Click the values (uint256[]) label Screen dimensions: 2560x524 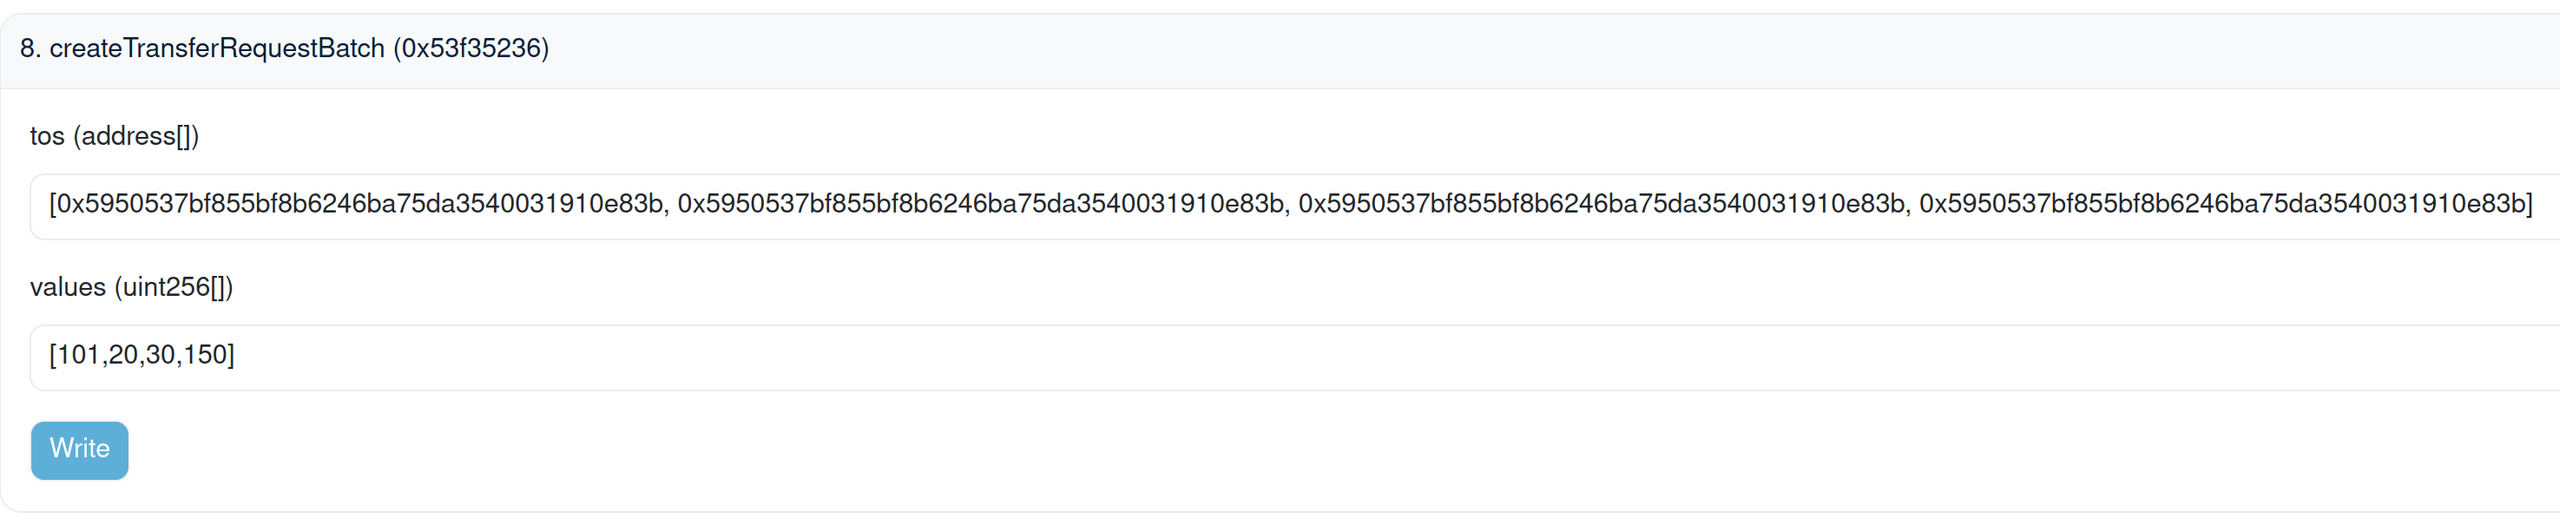pyautogui.click(x=131, y=287)
